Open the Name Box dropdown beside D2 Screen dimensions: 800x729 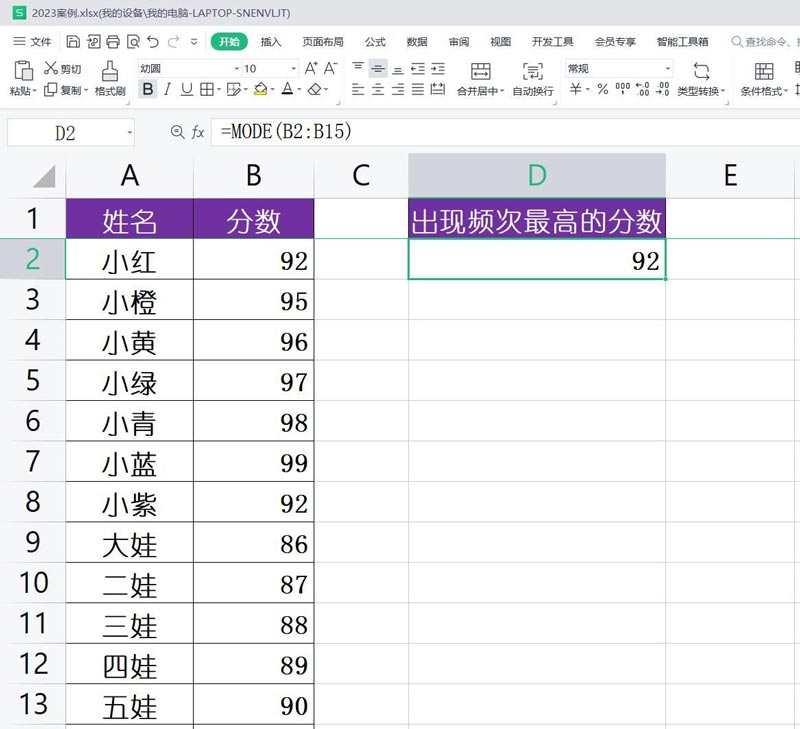[130, 133]
